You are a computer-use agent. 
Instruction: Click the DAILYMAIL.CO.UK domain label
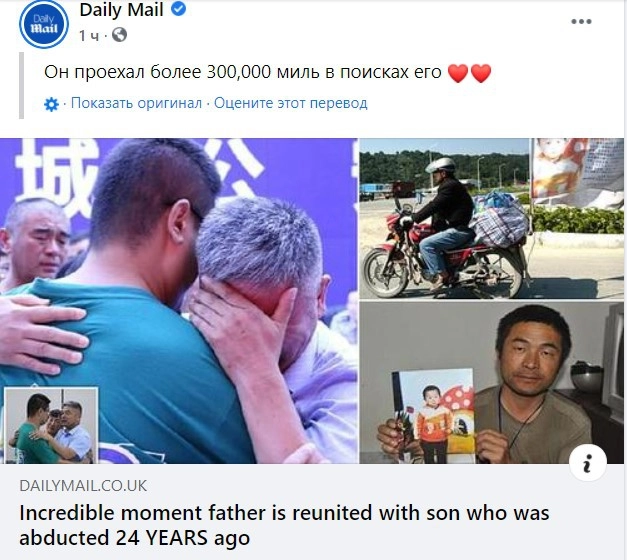coord(83,486)
